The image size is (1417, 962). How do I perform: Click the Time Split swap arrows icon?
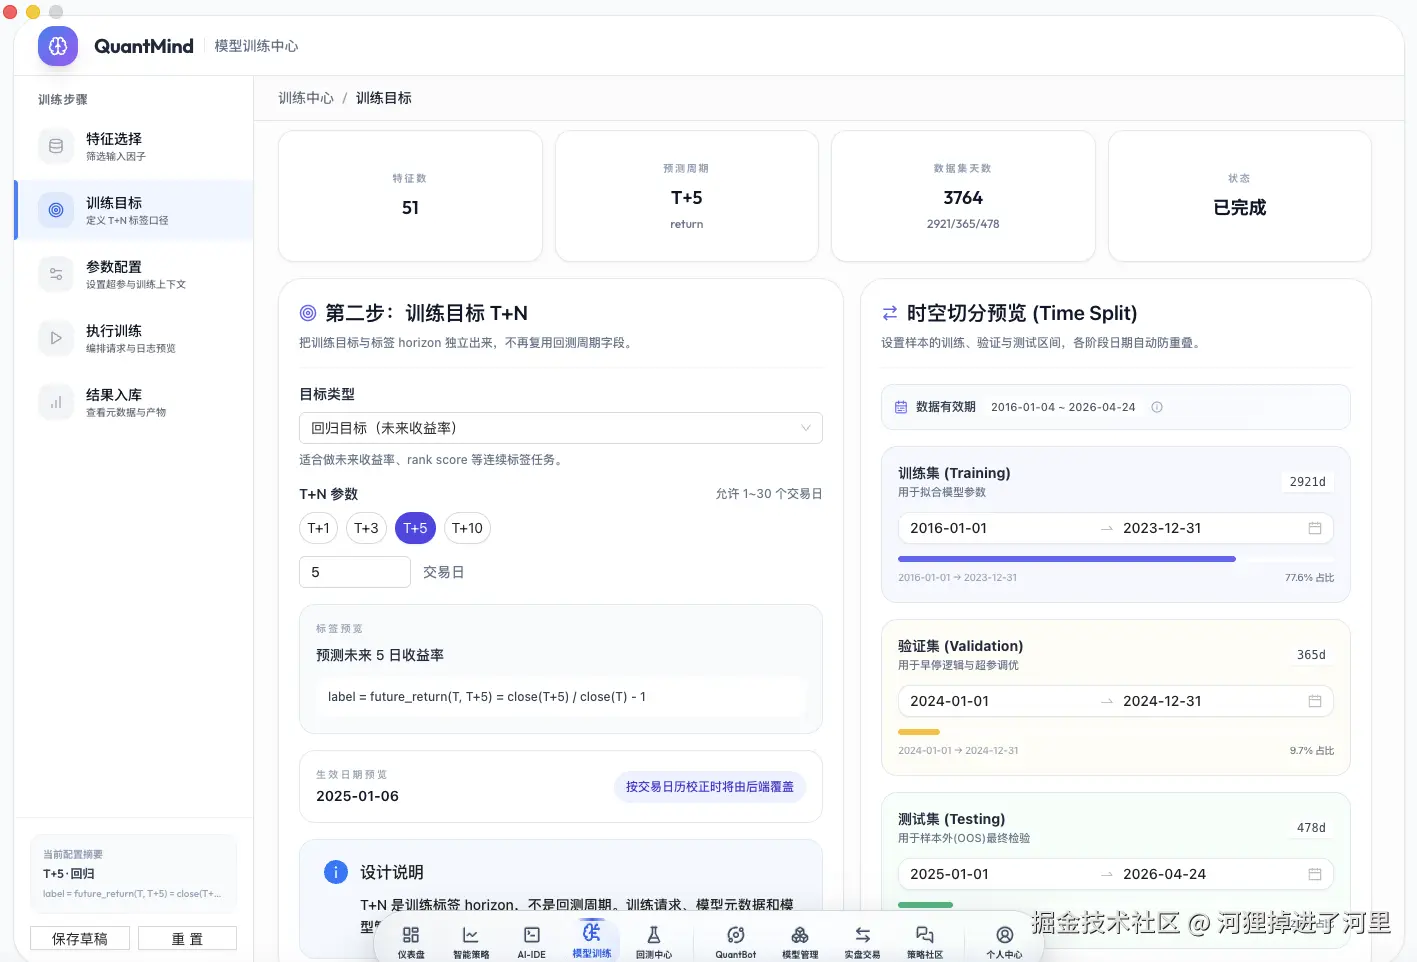[890, 313]
